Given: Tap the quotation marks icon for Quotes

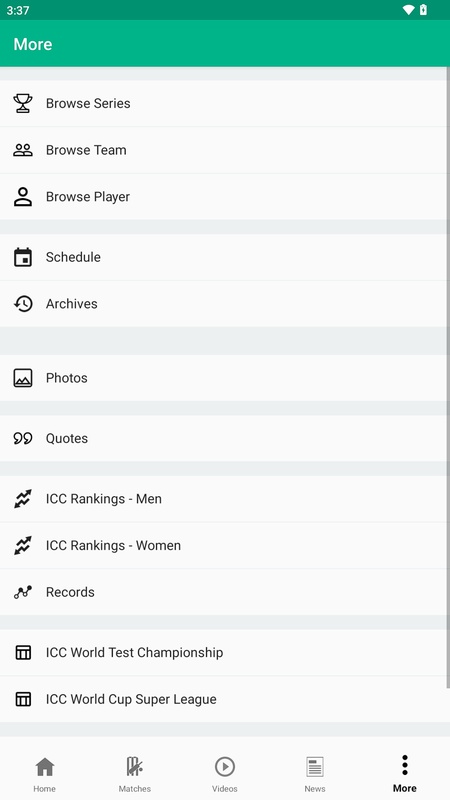Looking at the screenshot, I should [x=23, y=438].
